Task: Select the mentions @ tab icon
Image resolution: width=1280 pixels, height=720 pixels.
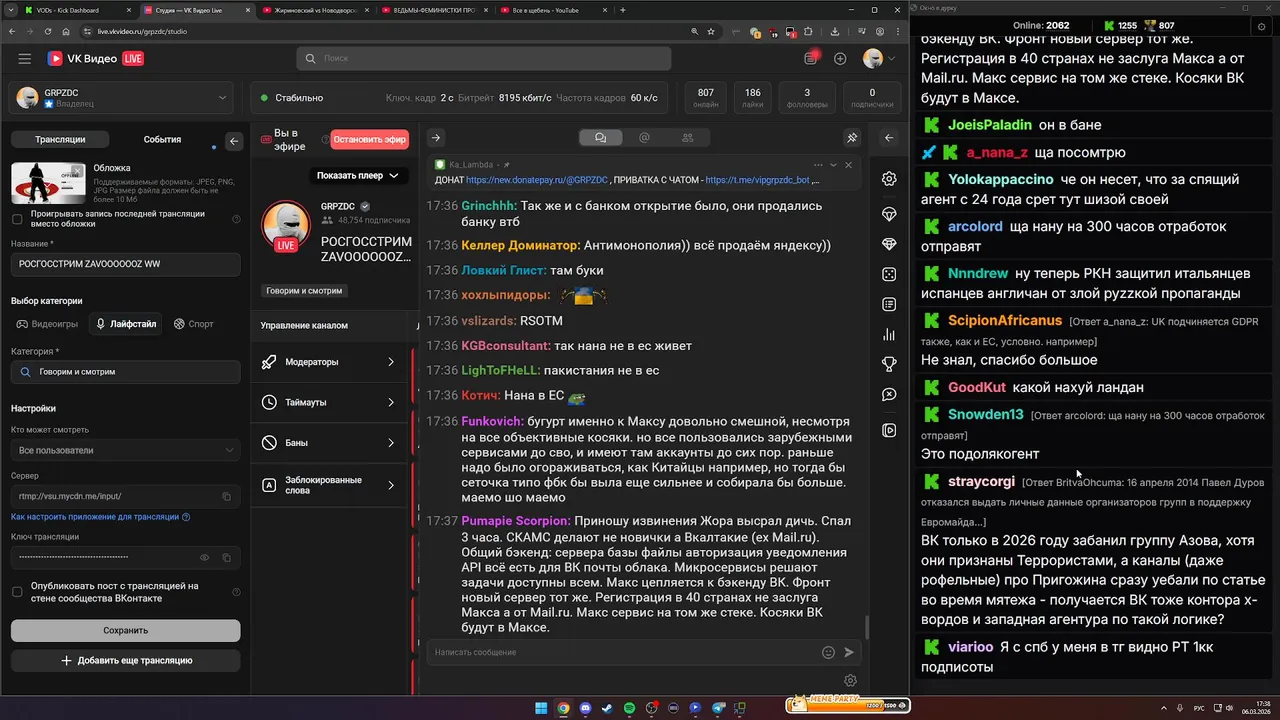Action: point(644,138)
